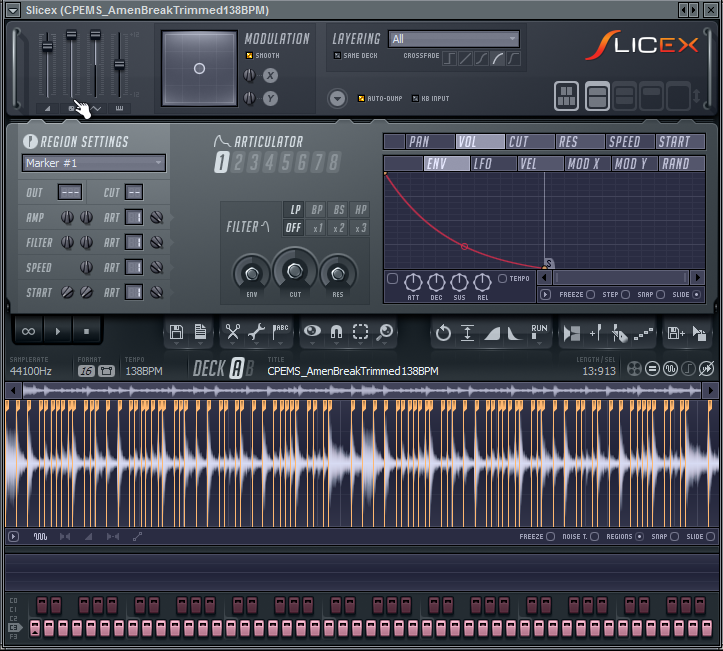Click the round waveform icon near length

pos(670,369)
